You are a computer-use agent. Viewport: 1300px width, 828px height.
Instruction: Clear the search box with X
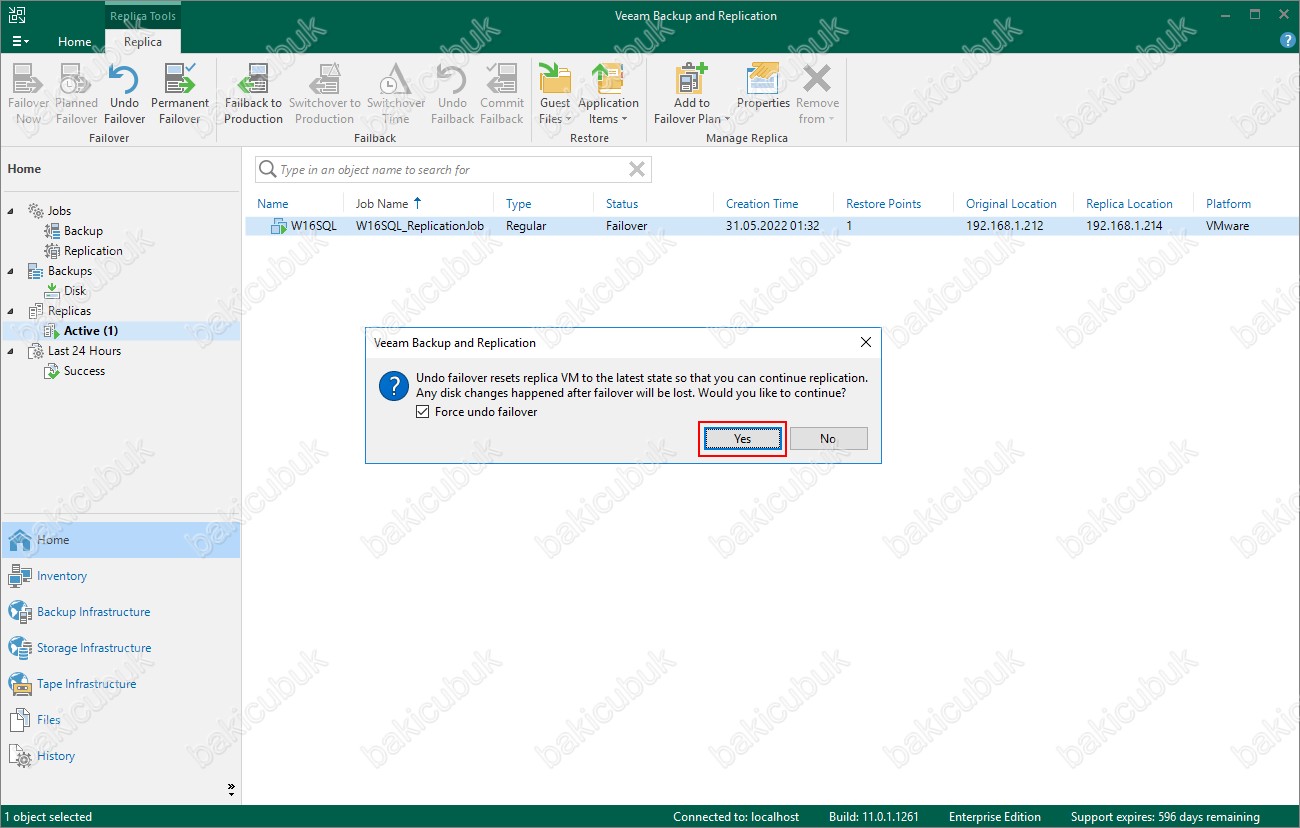[637, 169]
